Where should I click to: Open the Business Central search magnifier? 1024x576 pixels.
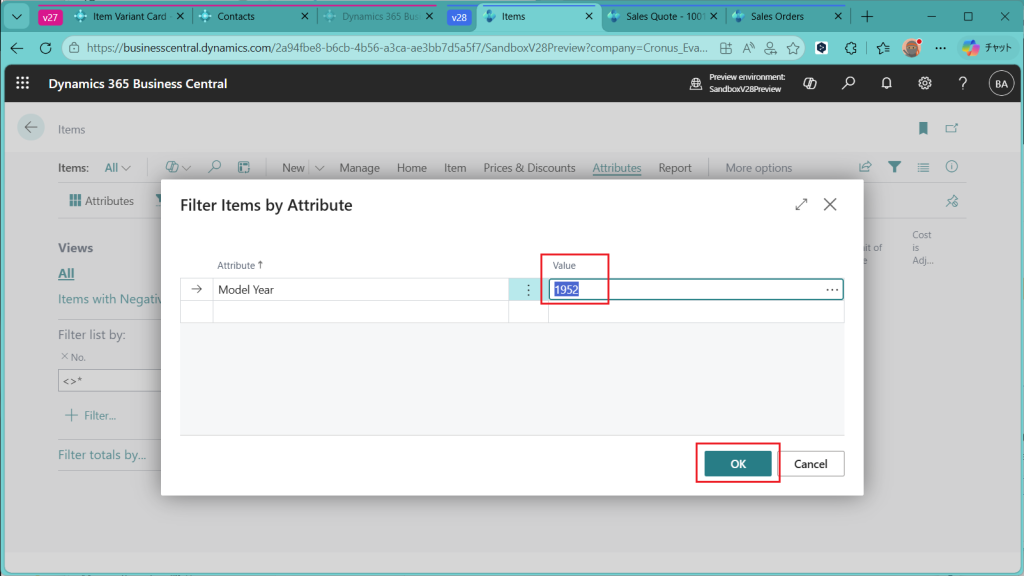849,84
